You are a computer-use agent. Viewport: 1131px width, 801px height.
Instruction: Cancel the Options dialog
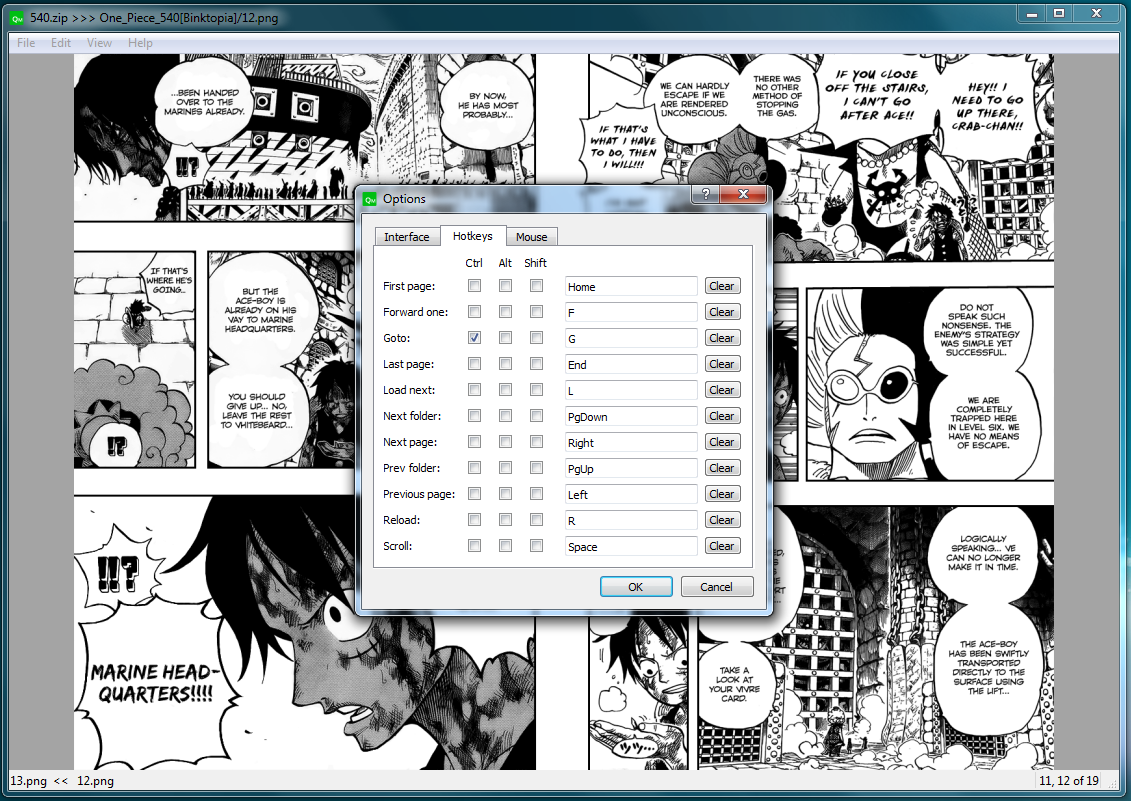716,587
